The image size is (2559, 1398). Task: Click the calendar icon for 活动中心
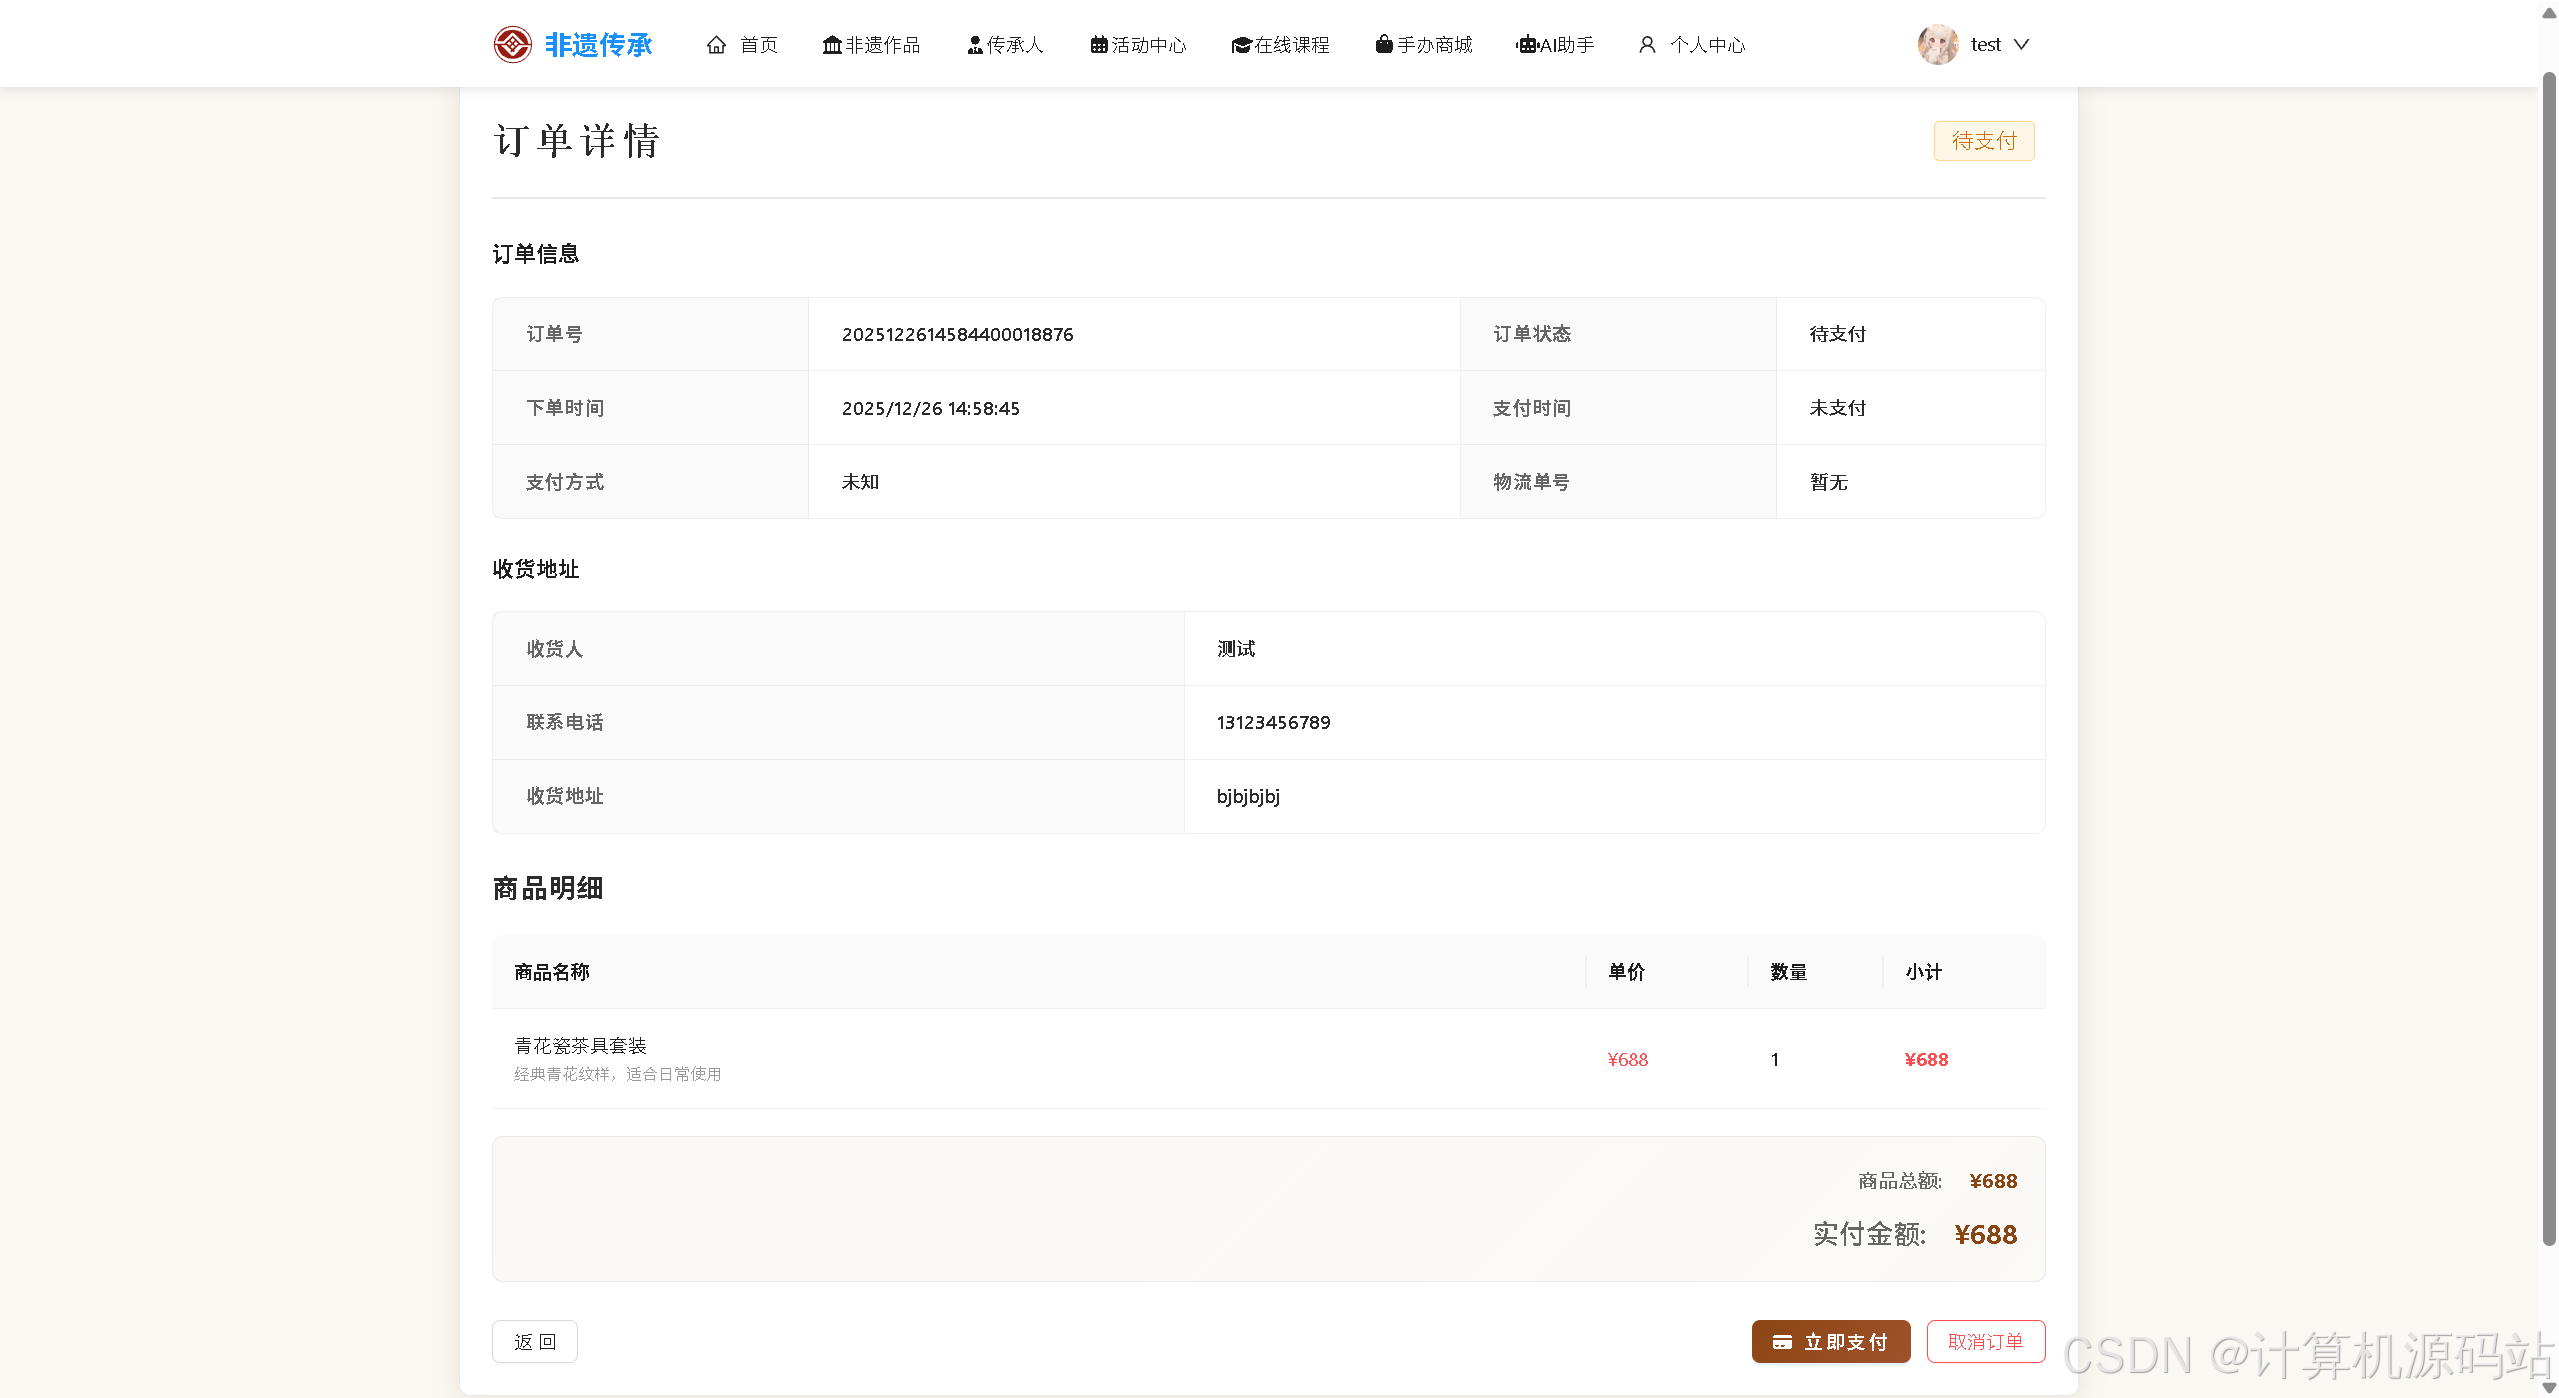1098,45
